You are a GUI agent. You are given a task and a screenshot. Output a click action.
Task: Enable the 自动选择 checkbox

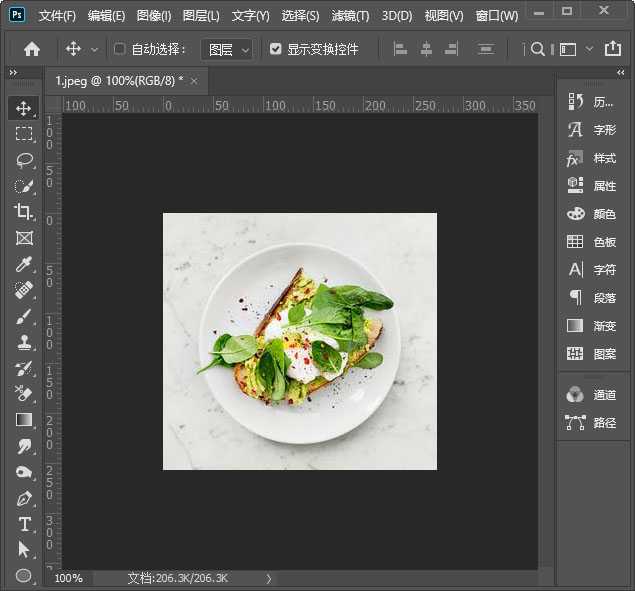point(120,49)
